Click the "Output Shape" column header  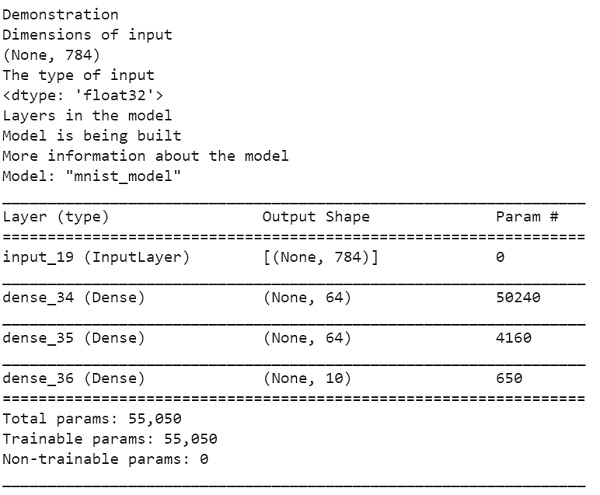[x=315, y=217]
